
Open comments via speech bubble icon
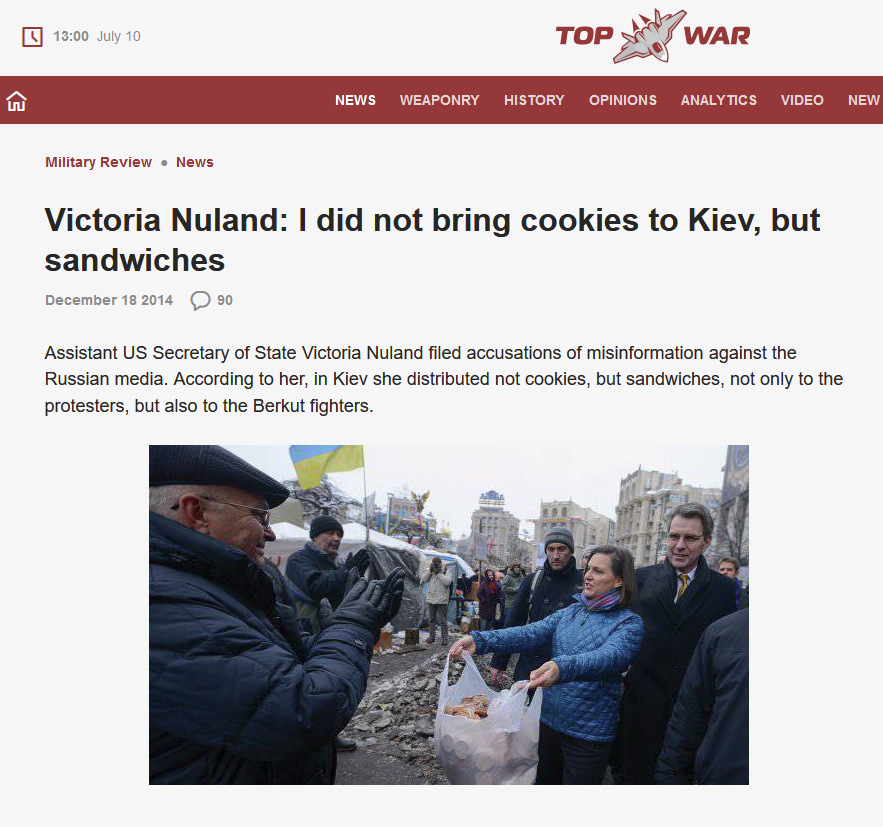200,301
